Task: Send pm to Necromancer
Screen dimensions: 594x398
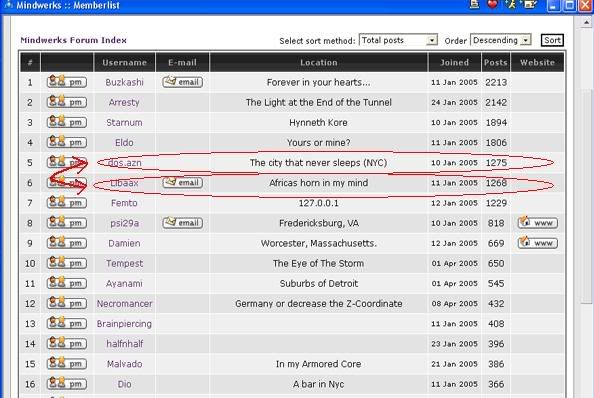Action: [x=67, y=303]
